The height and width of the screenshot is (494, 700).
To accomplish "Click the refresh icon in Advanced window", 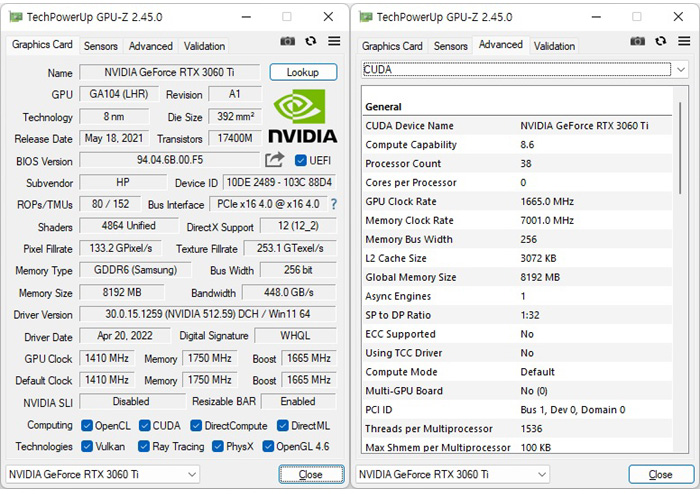I will point(661,41).
